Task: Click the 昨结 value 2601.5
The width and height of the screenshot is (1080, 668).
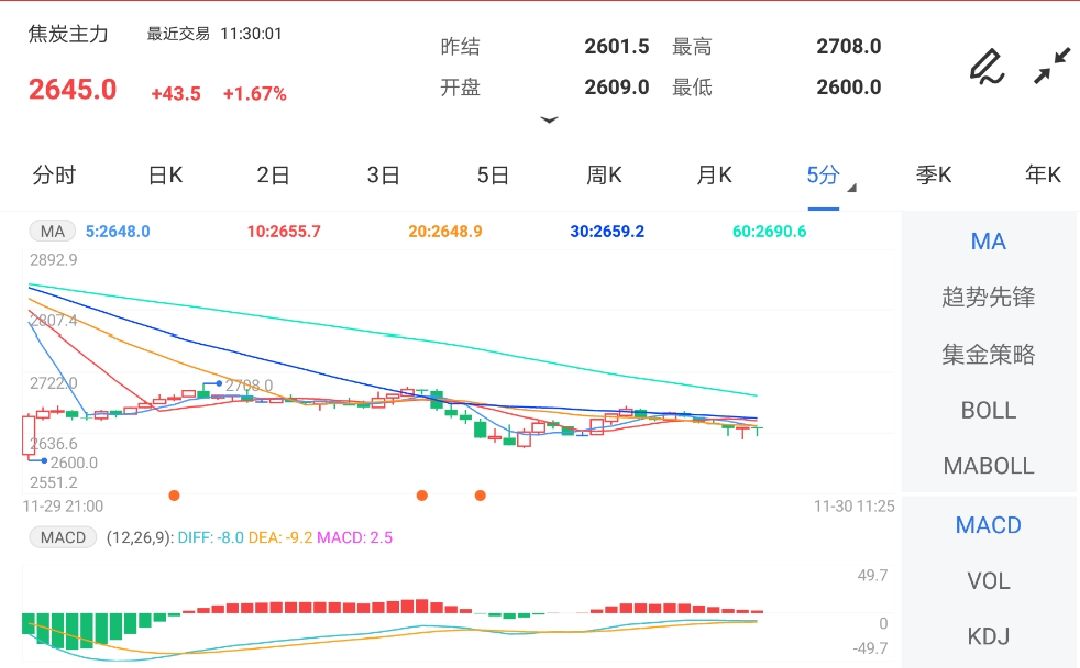Action: click(616, 46)
